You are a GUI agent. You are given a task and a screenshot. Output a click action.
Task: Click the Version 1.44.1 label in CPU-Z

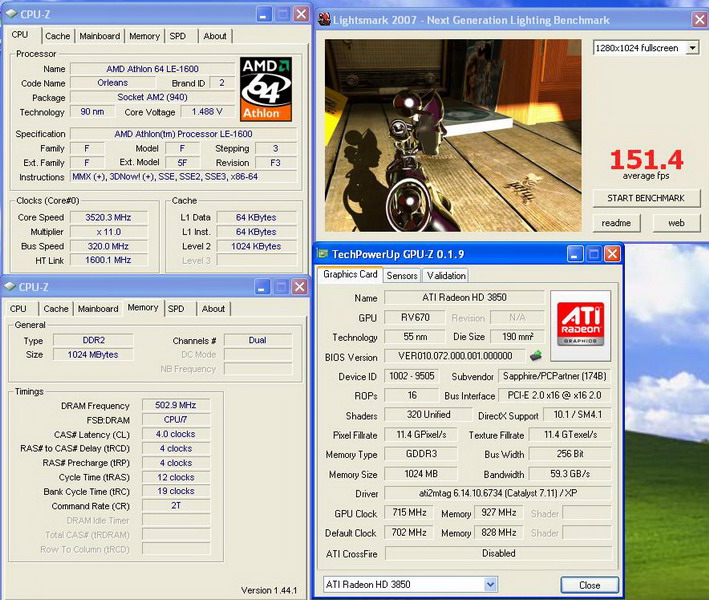pyautogui.click(x=269, y=590)
